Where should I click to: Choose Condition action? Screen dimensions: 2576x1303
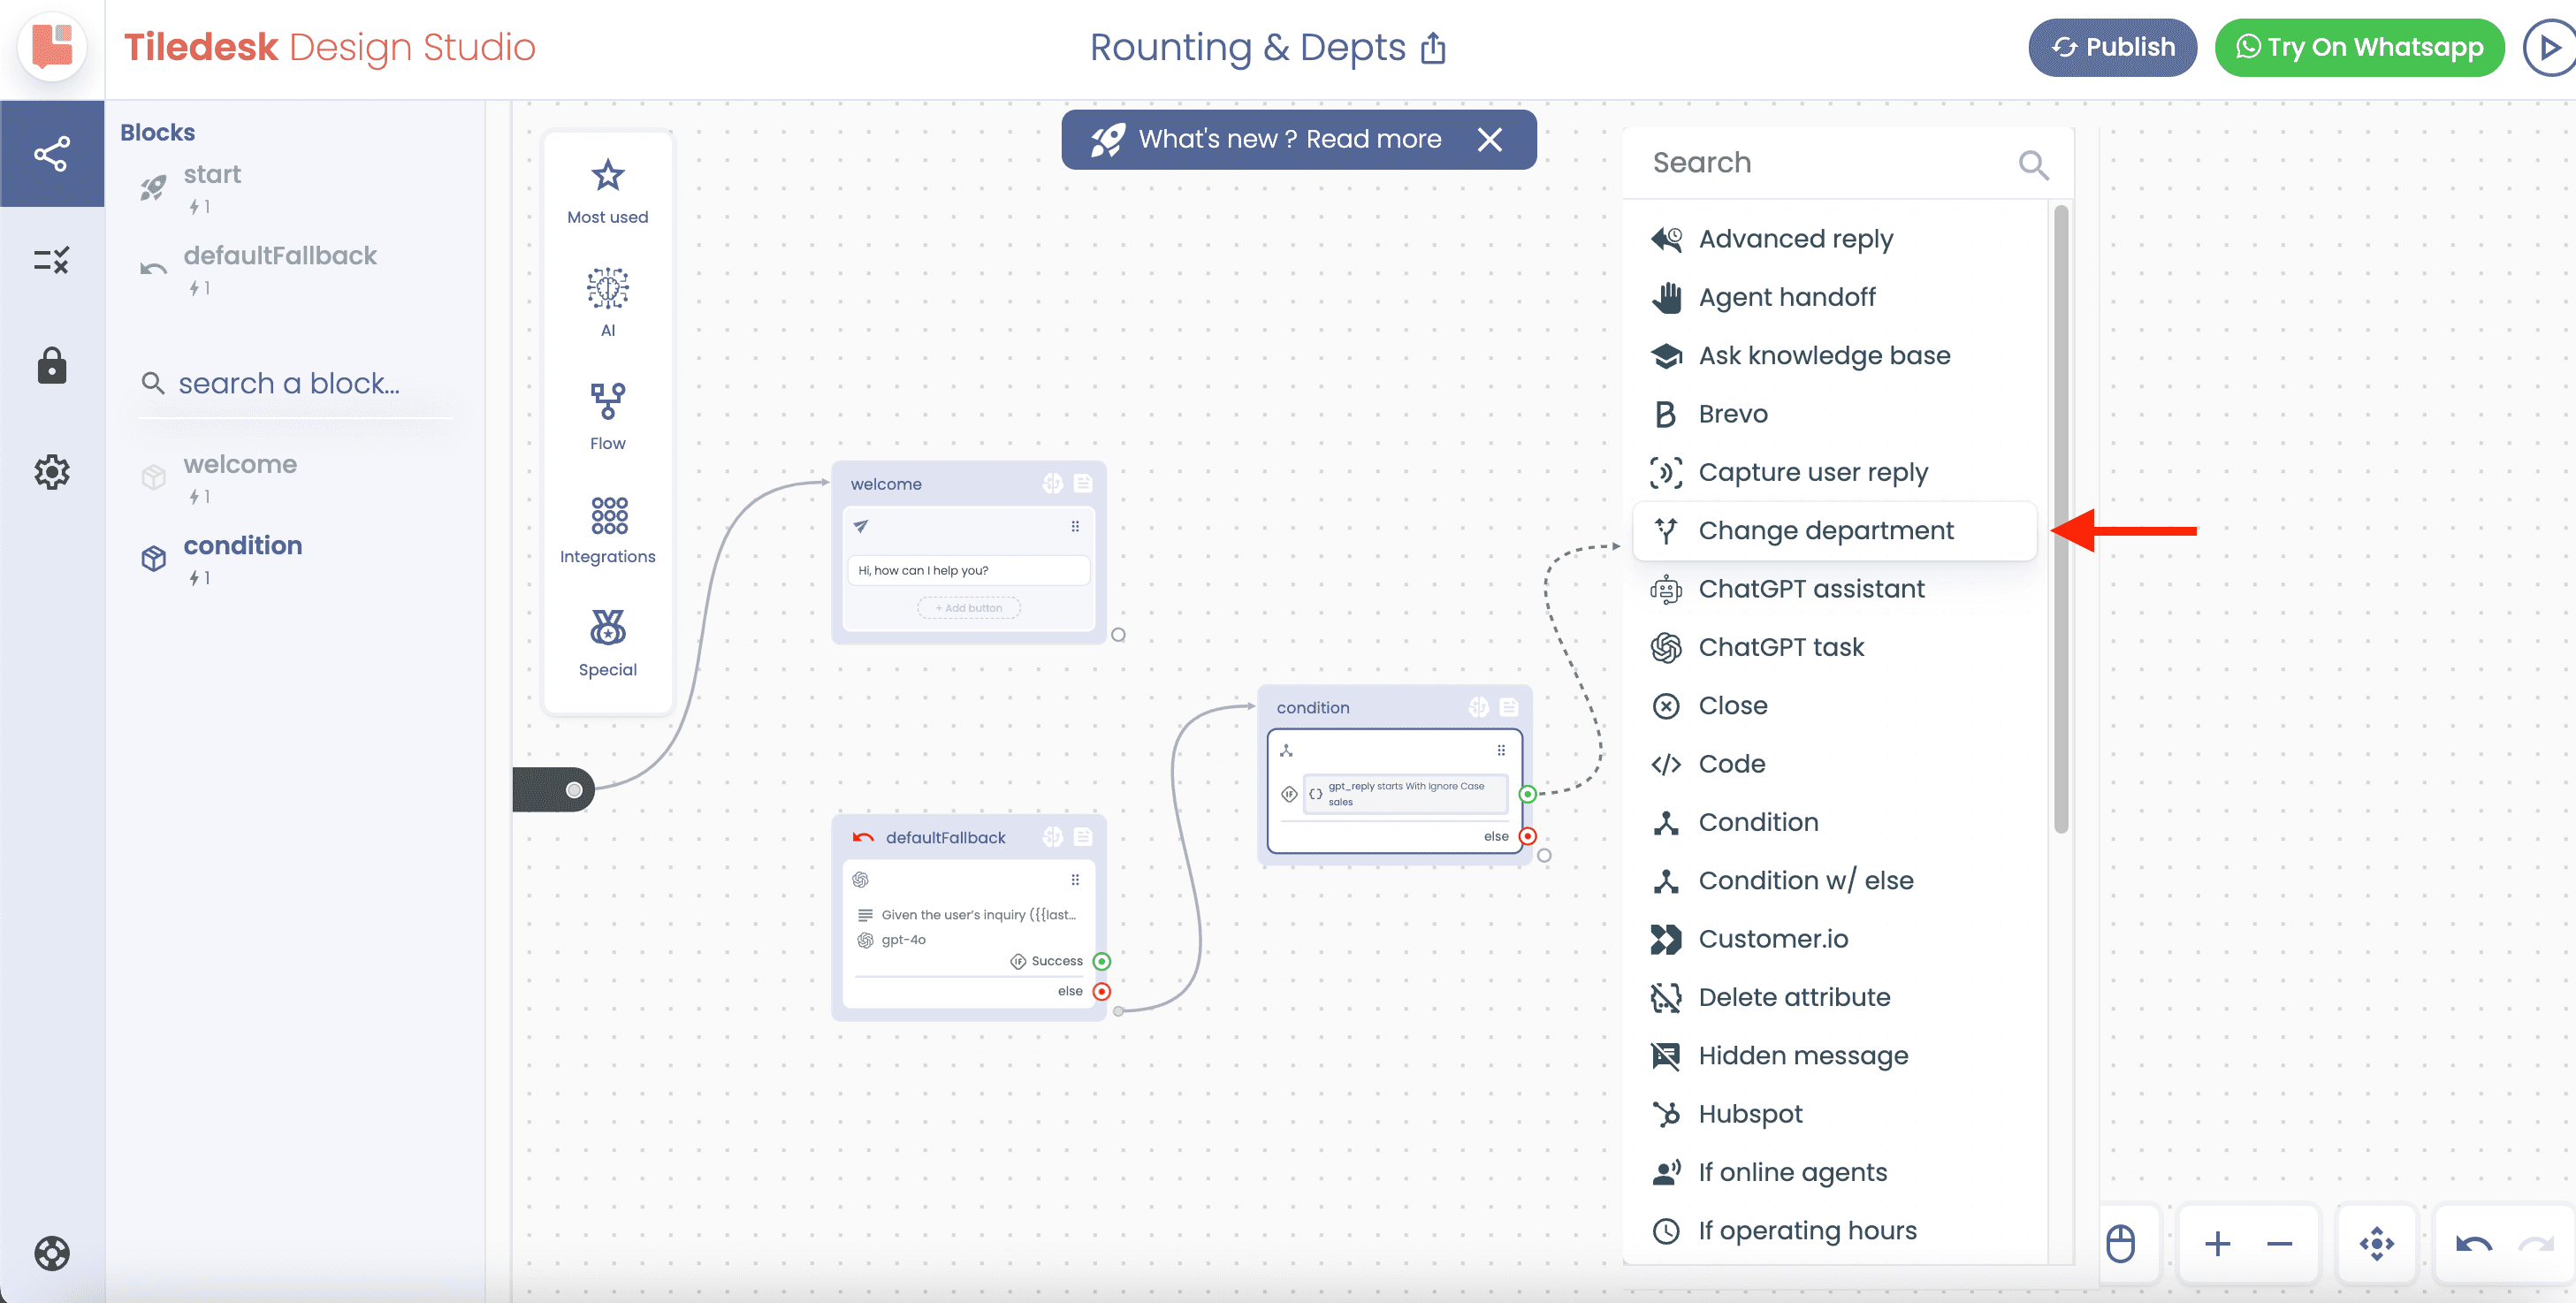tap(1834, 822)
